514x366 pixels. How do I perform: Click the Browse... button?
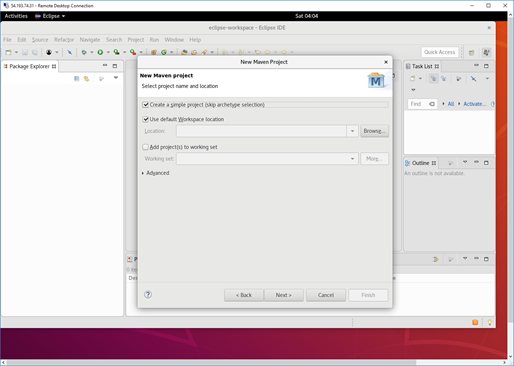click(x=374, y=131)
